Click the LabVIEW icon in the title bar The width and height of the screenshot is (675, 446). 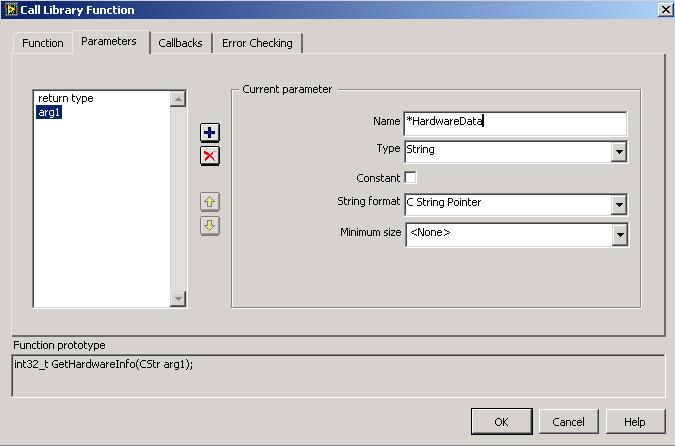11,9
